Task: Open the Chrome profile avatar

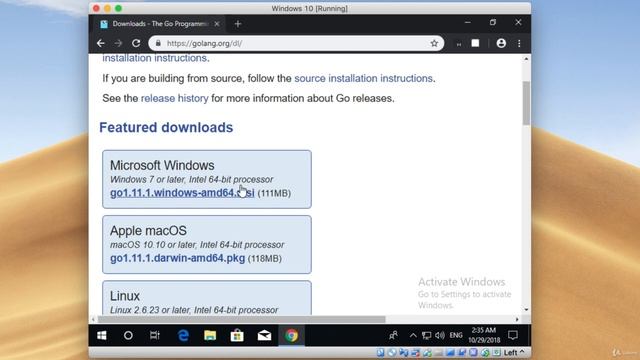Action: tap(501, 43)
